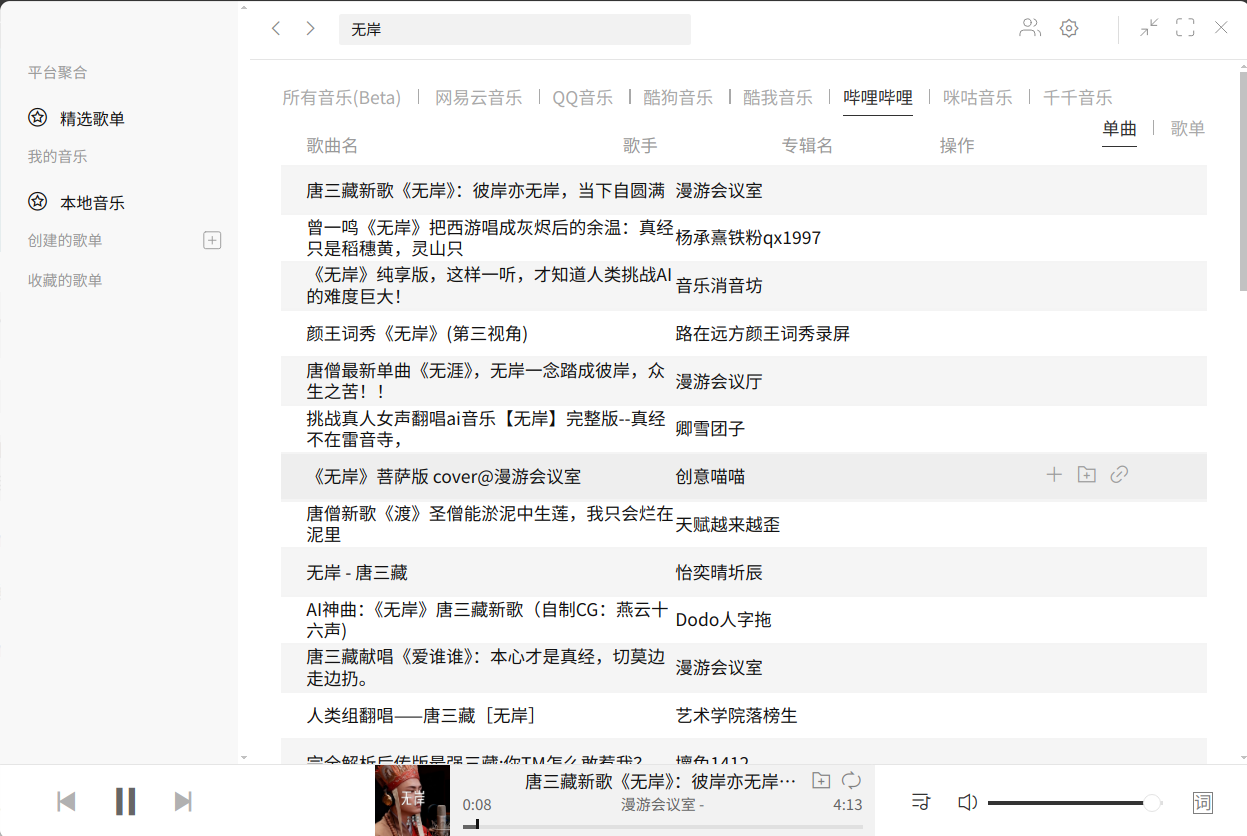Screen dimensions: 1247x836
Task: Select song 无岸 - 唐三藏
Action: coord(357,572)
